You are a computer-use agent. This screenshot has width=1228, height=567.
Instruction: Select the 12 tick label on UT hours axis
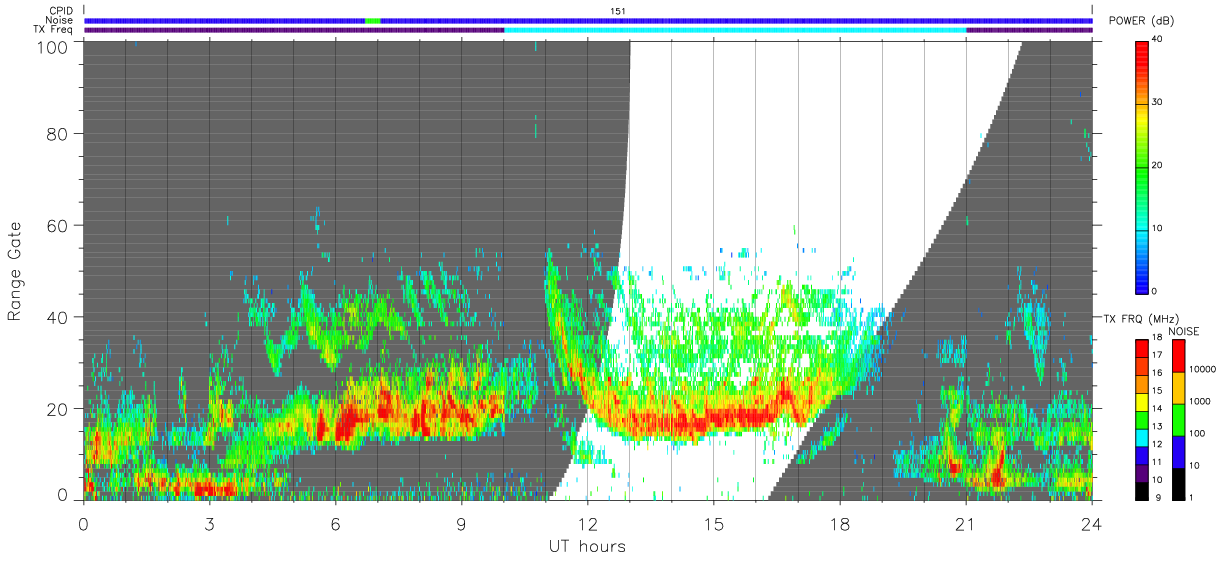pos(587,523)
